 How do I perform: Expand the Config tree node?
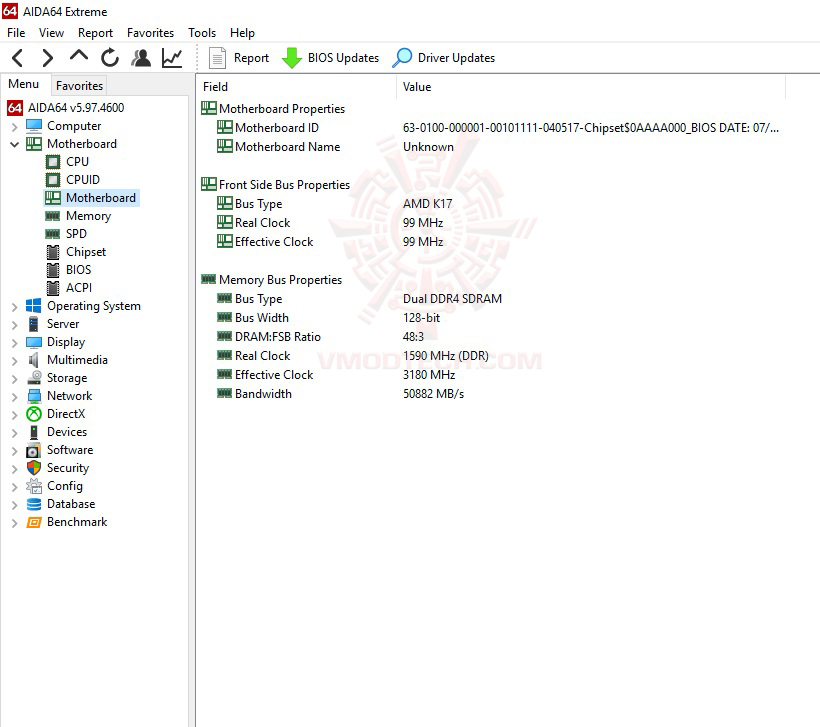click(15, 487)
